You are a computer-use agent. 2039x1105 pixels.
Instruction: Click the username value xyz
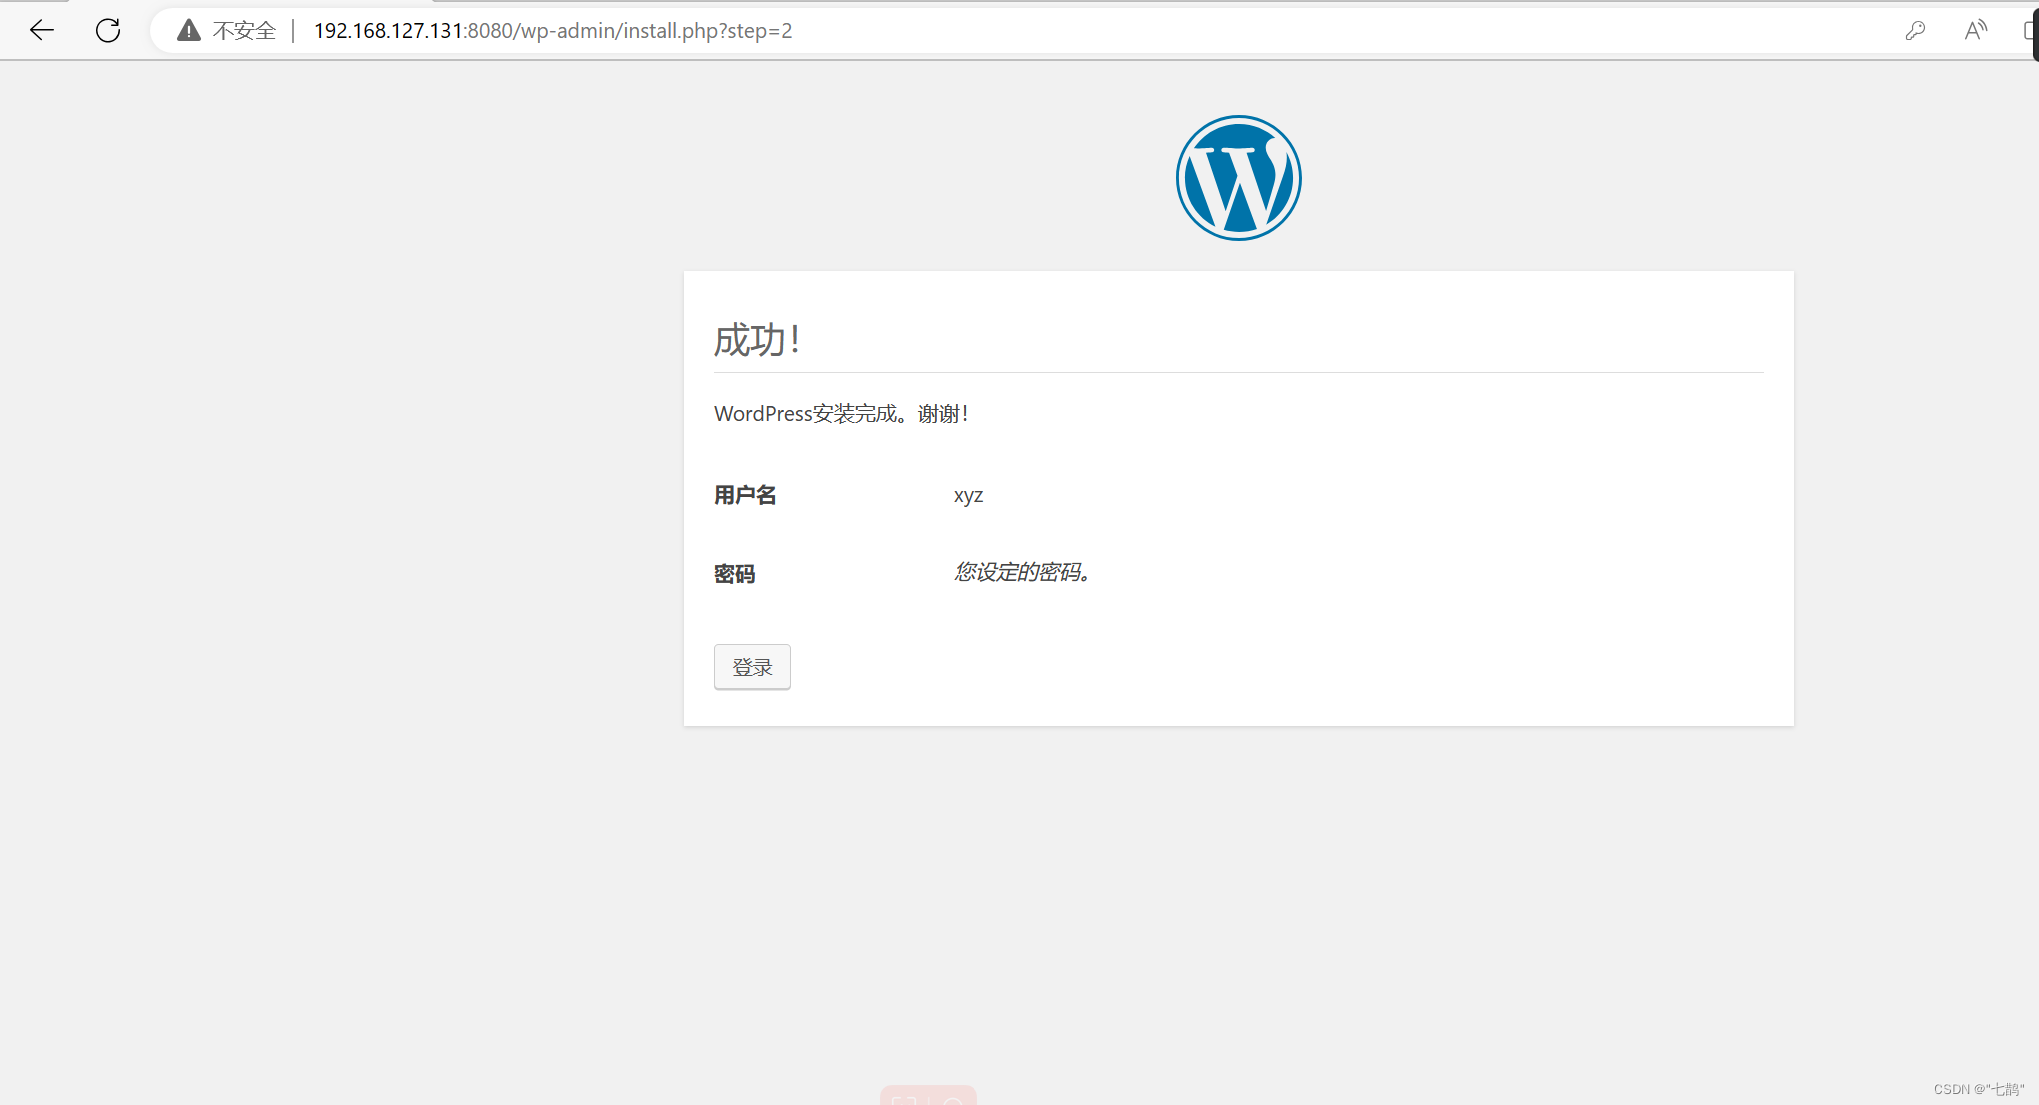click(967, 494)
